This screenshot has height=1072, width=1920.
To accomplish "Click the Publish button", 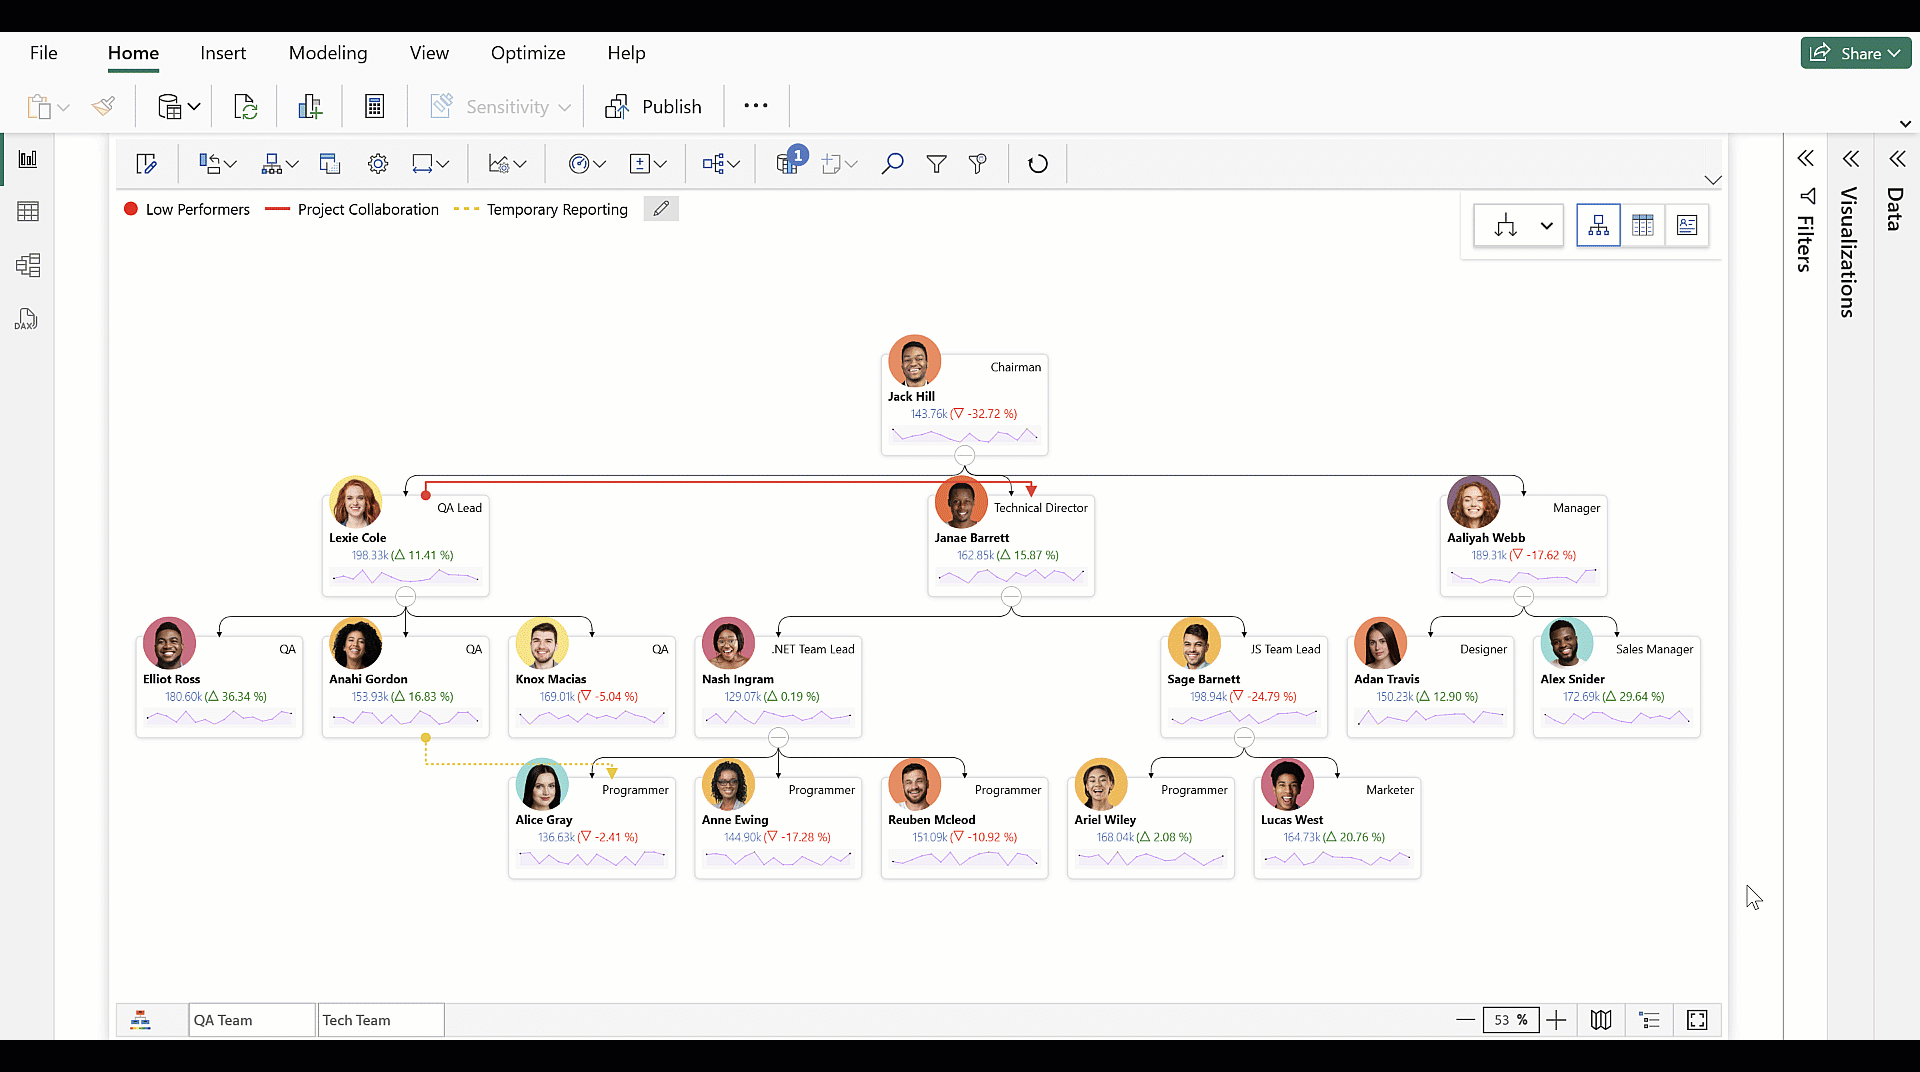I will click(x=654, y=107).
